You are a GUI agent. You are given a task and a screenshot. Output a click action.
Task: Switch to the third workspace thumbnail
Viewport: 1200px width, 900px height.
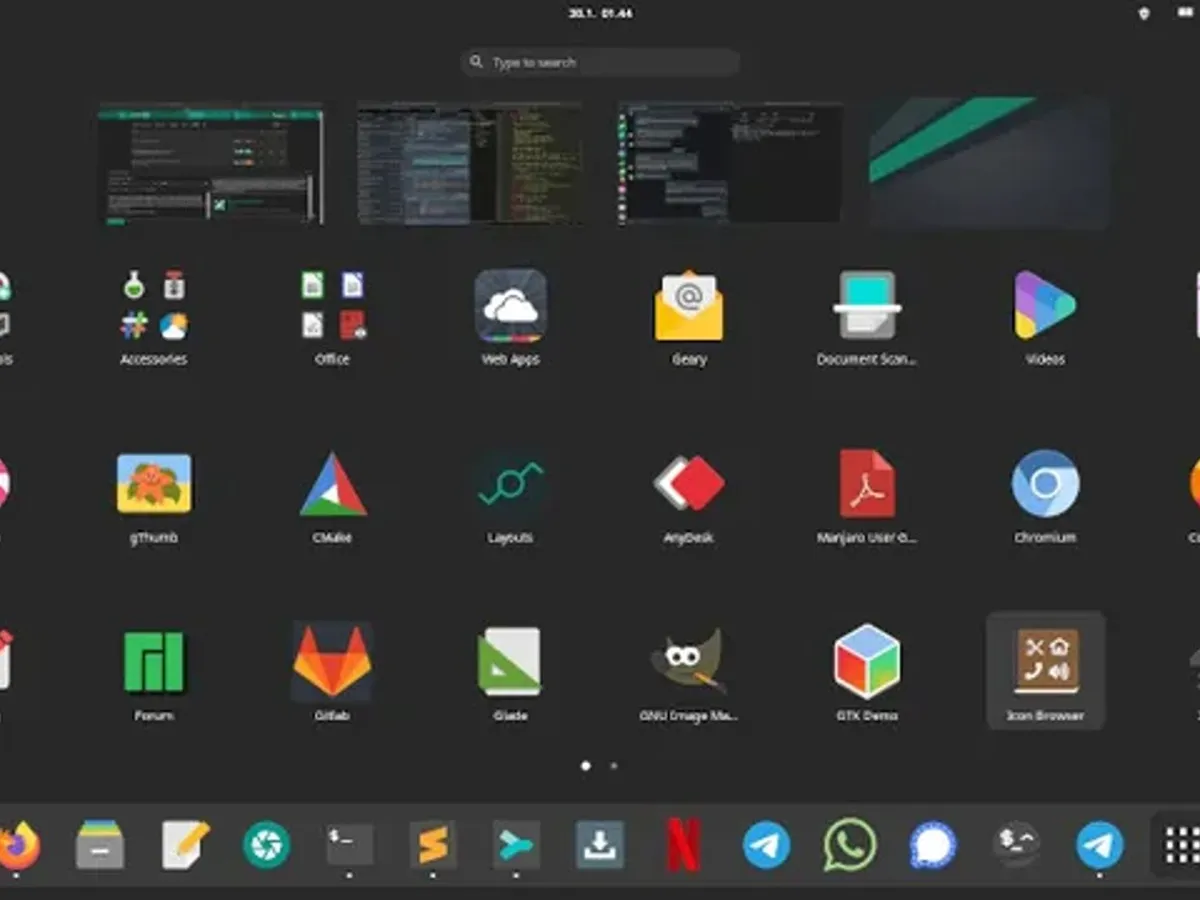[730, 162]
